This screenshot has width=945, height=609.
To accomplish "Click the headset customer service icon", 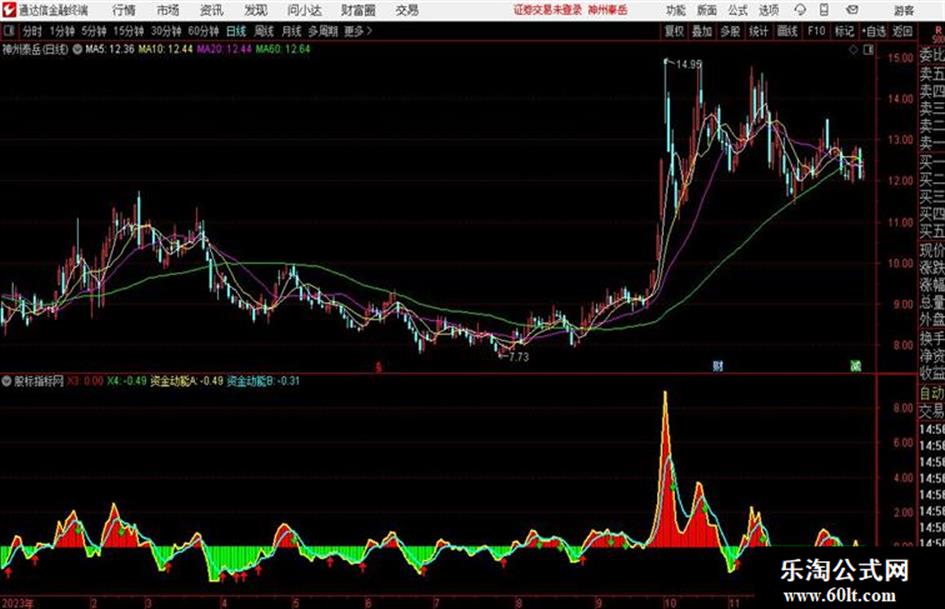I will pos(800,10).
